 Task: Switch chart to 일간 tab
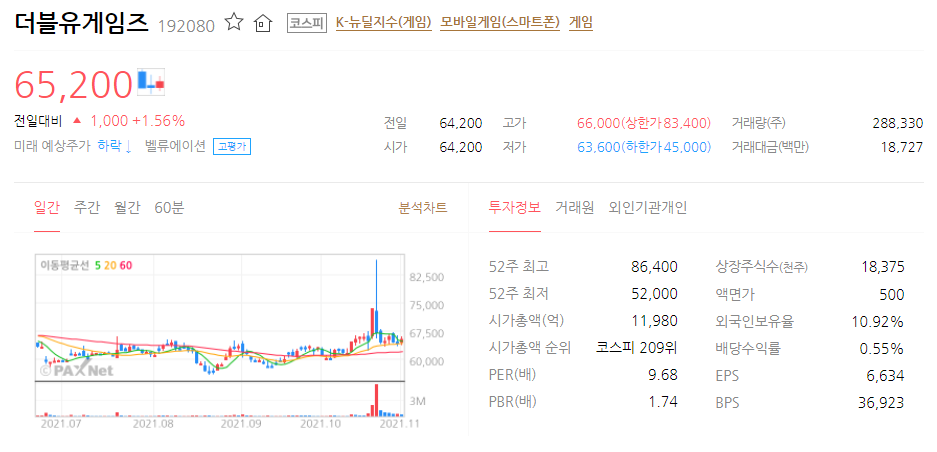tap(47, 208)
